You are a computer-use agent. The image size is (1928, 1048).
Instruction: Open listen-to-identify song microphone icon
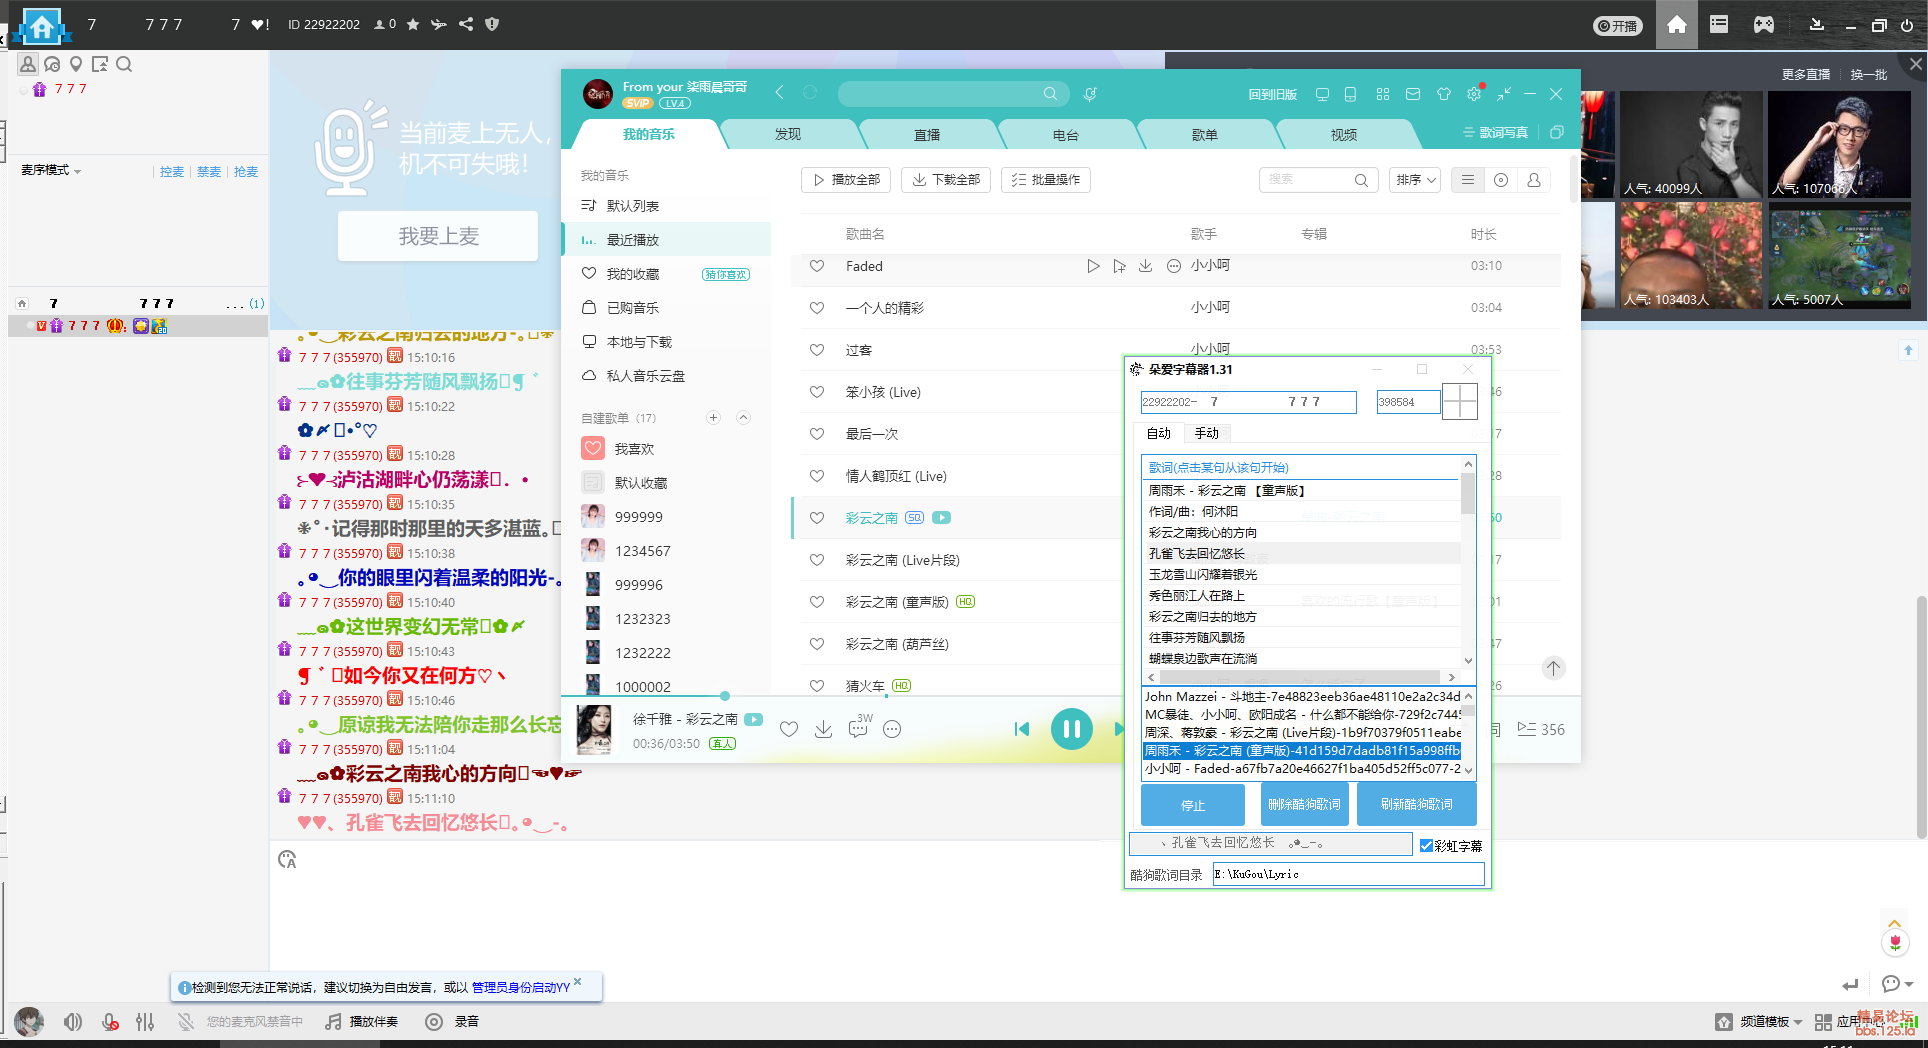1090,93
